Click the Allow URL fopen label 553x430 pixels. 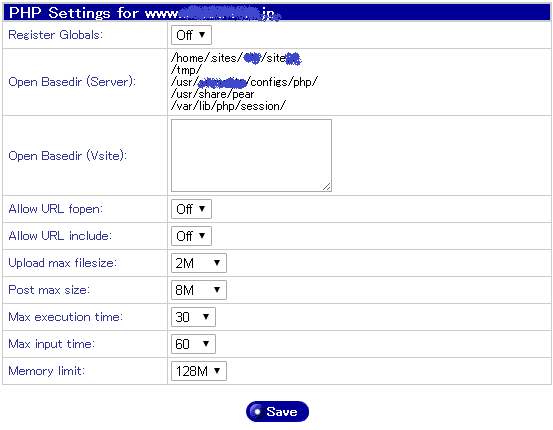tap(55, 209)
